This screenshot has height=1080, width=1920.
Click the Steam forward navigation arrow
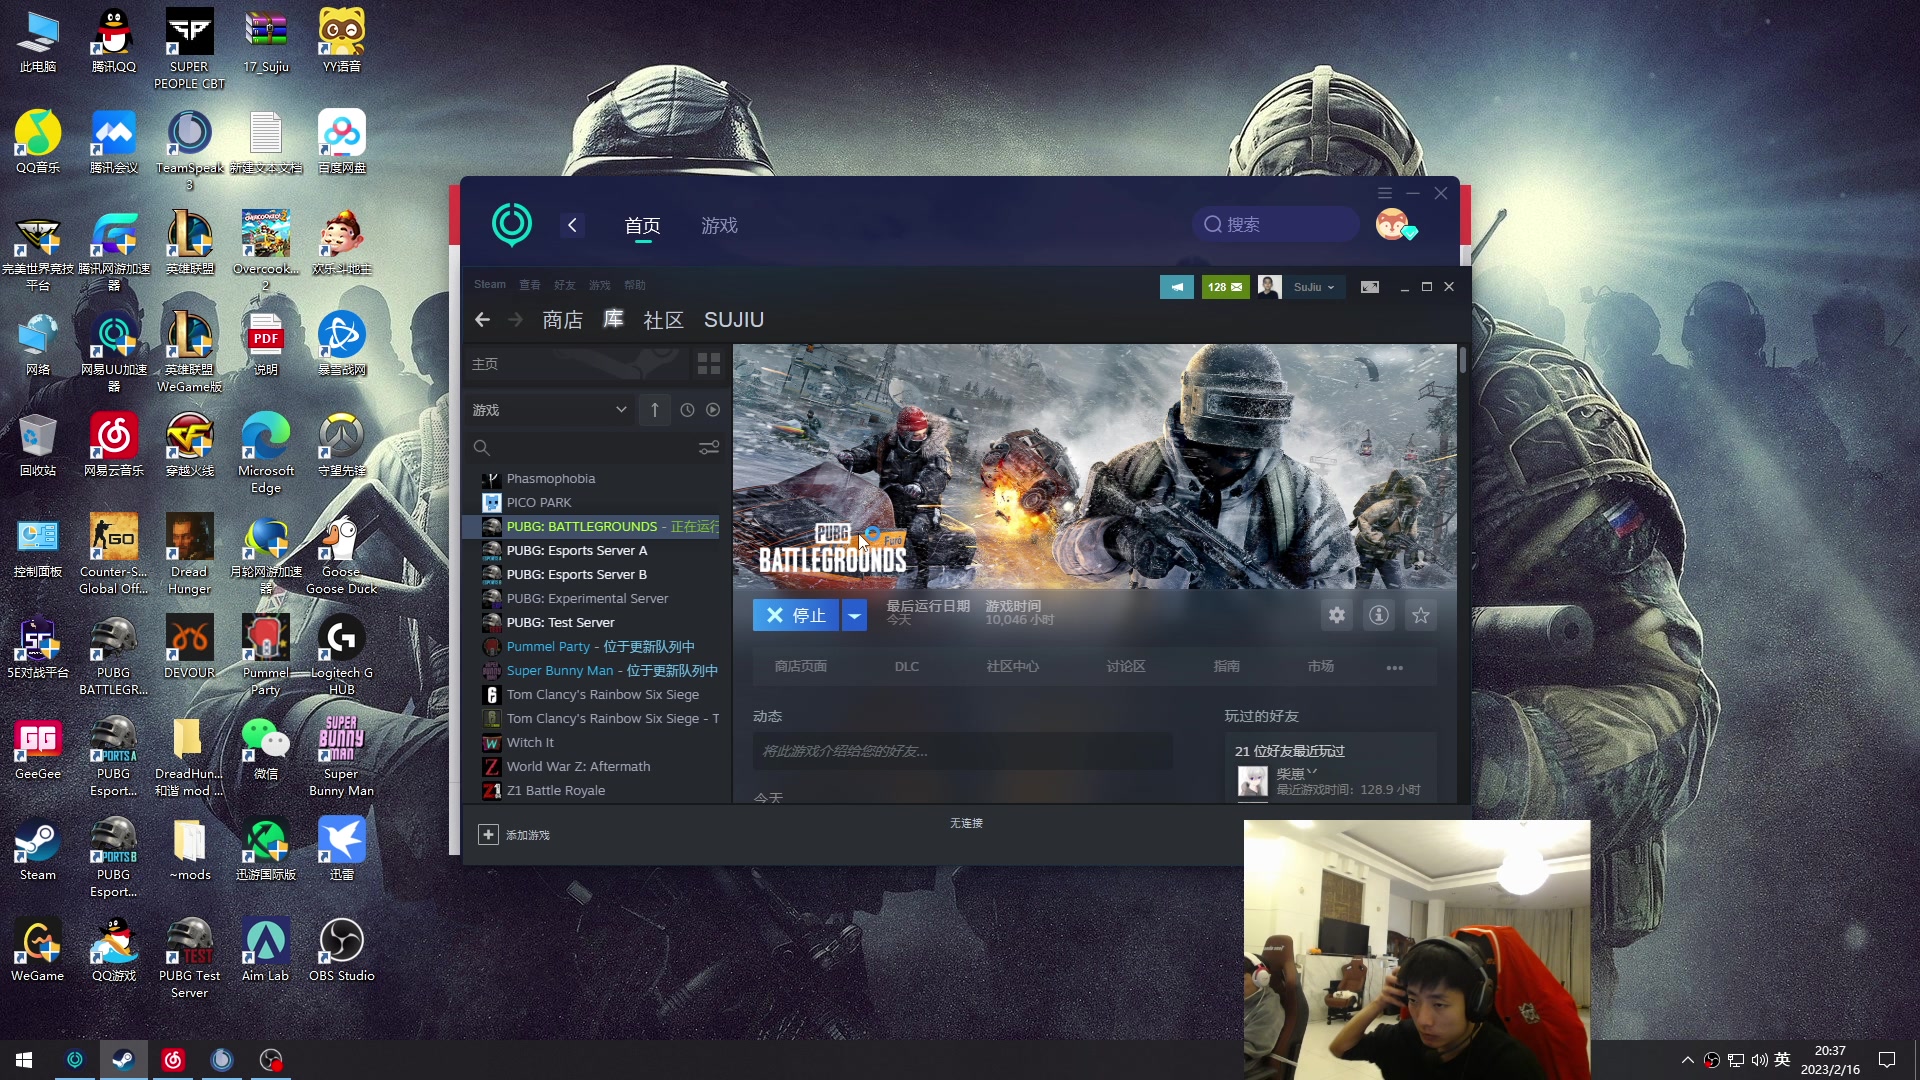pos(515,319)
